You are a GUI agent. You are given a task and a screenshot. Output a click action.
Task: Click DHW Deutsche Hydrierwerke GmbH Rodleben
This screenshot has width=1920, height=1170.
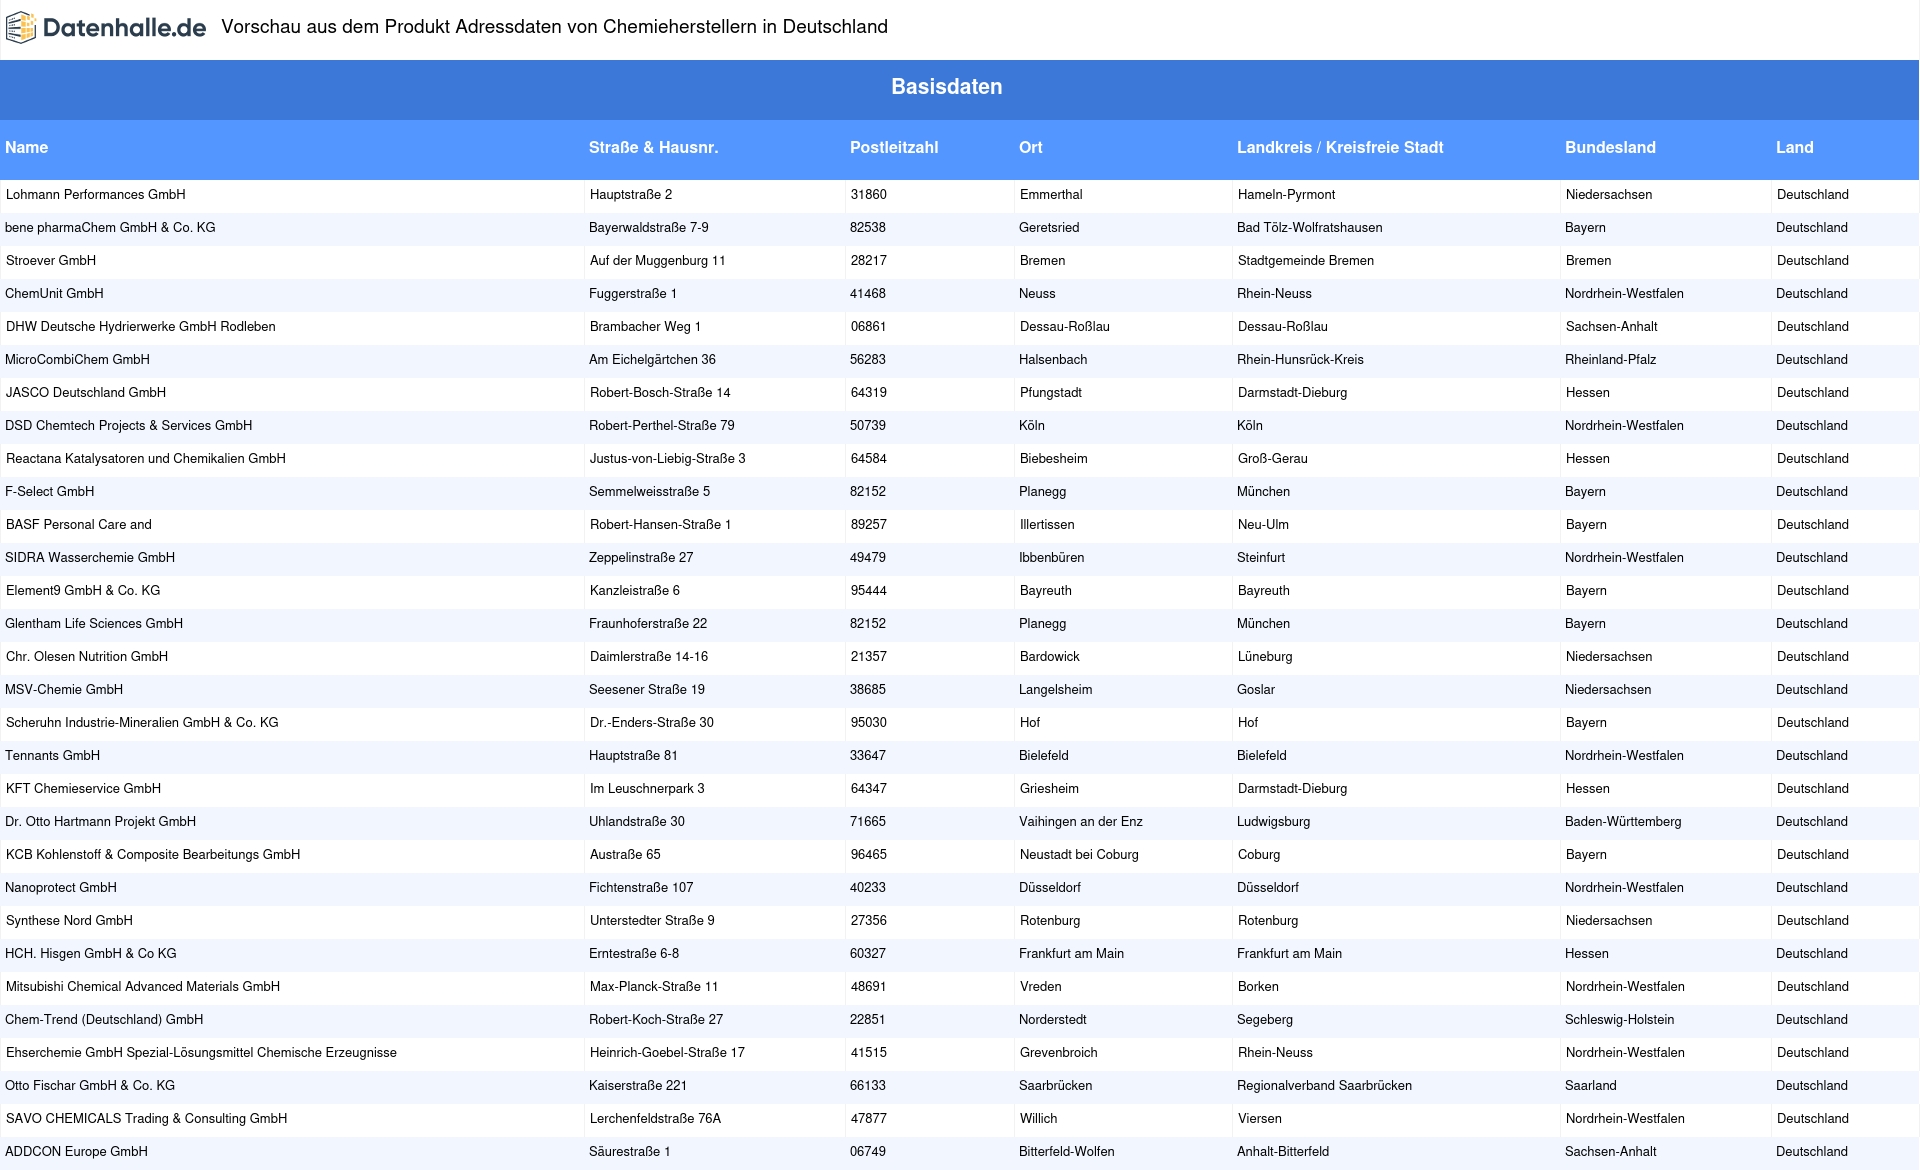point(140,327)
